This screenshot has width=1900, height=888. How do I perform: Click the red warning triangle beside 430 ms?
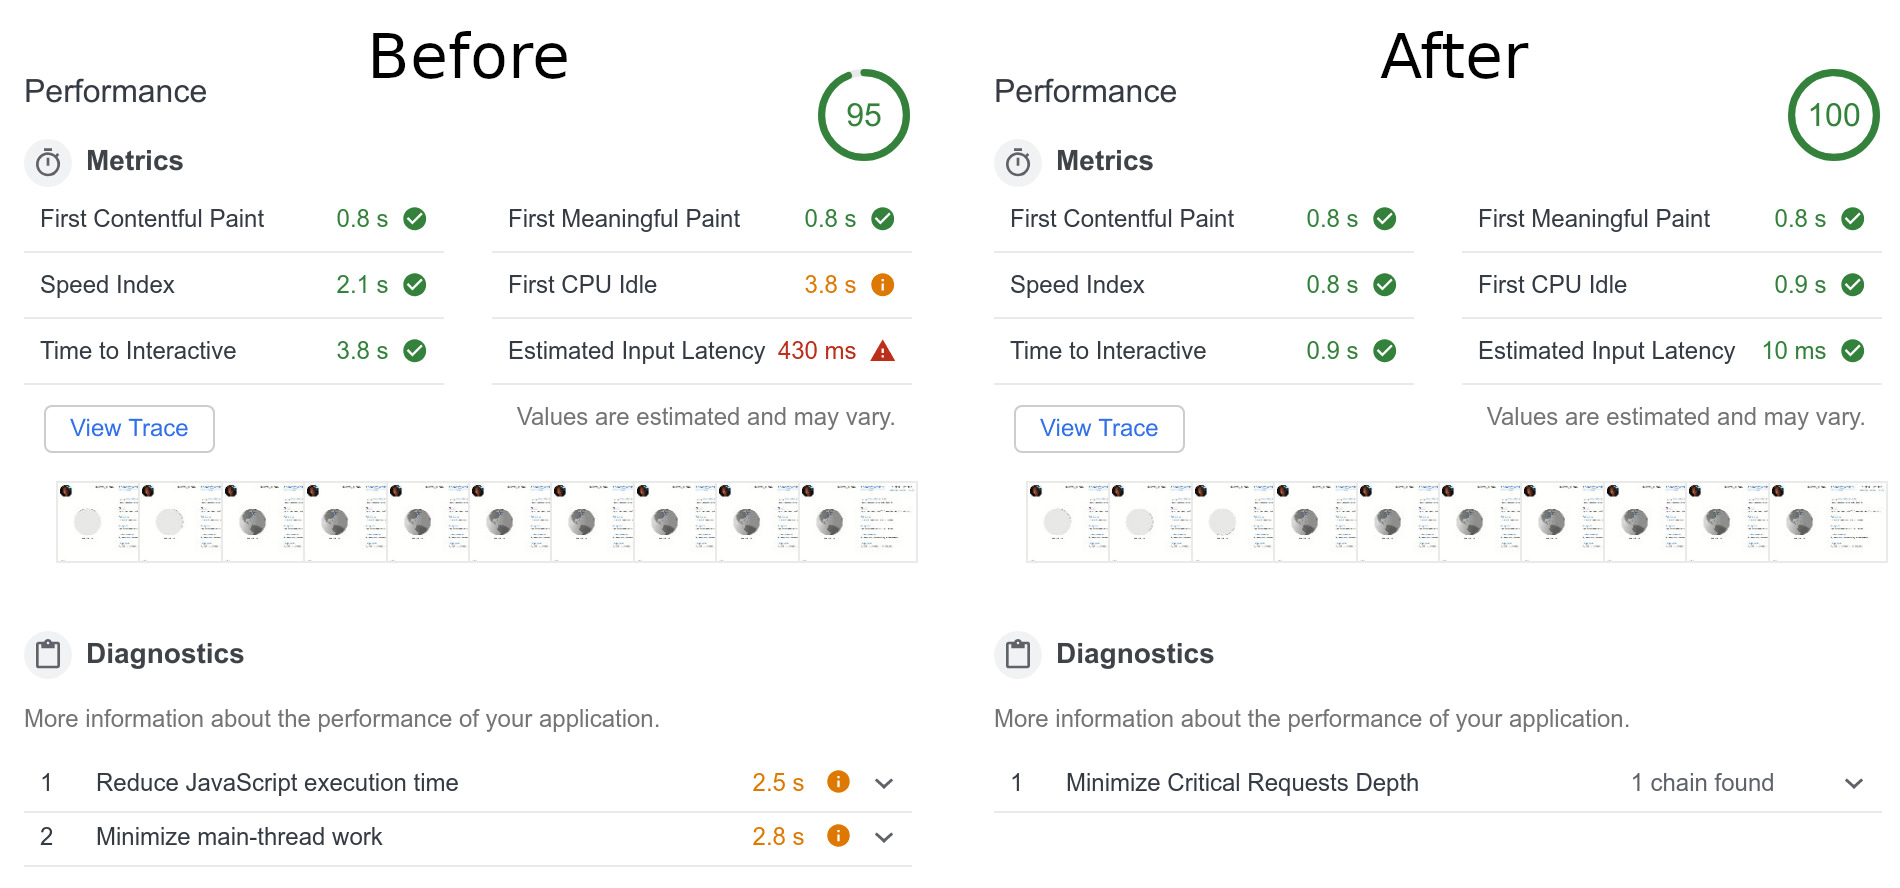pos(882,351)
